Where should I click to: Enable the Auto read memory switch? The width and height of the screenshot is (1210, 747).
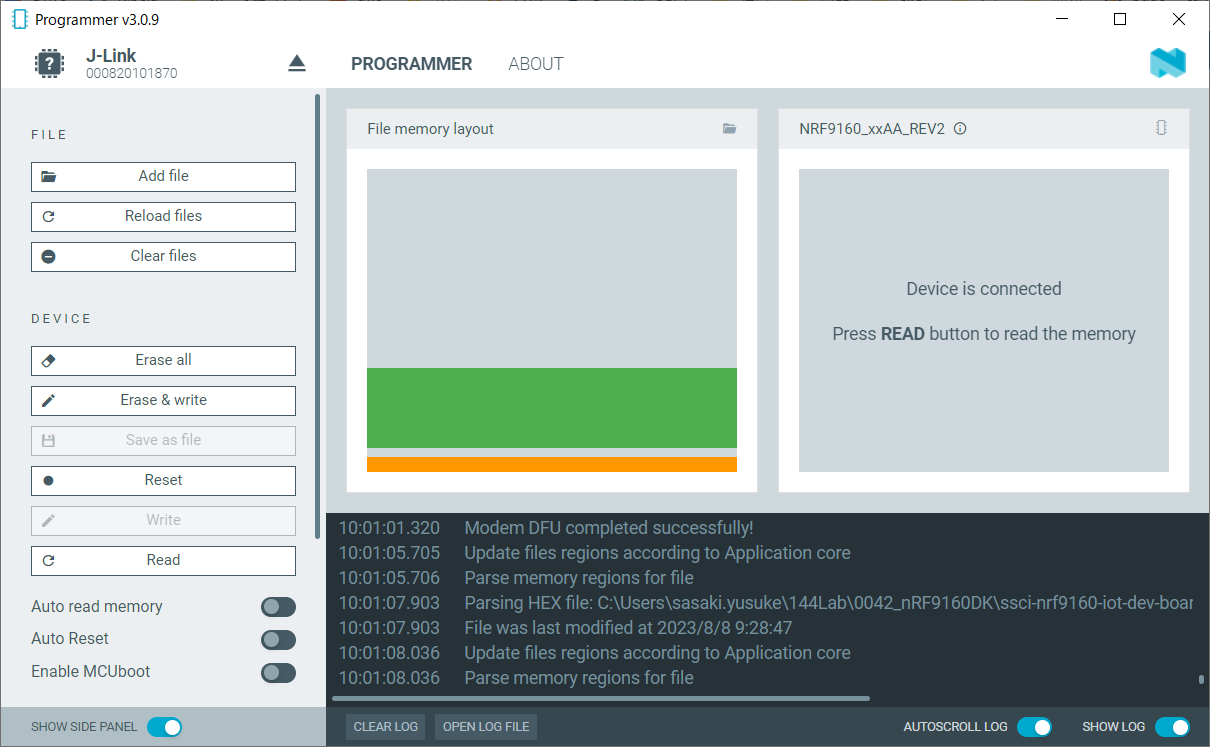pos(278,607)
